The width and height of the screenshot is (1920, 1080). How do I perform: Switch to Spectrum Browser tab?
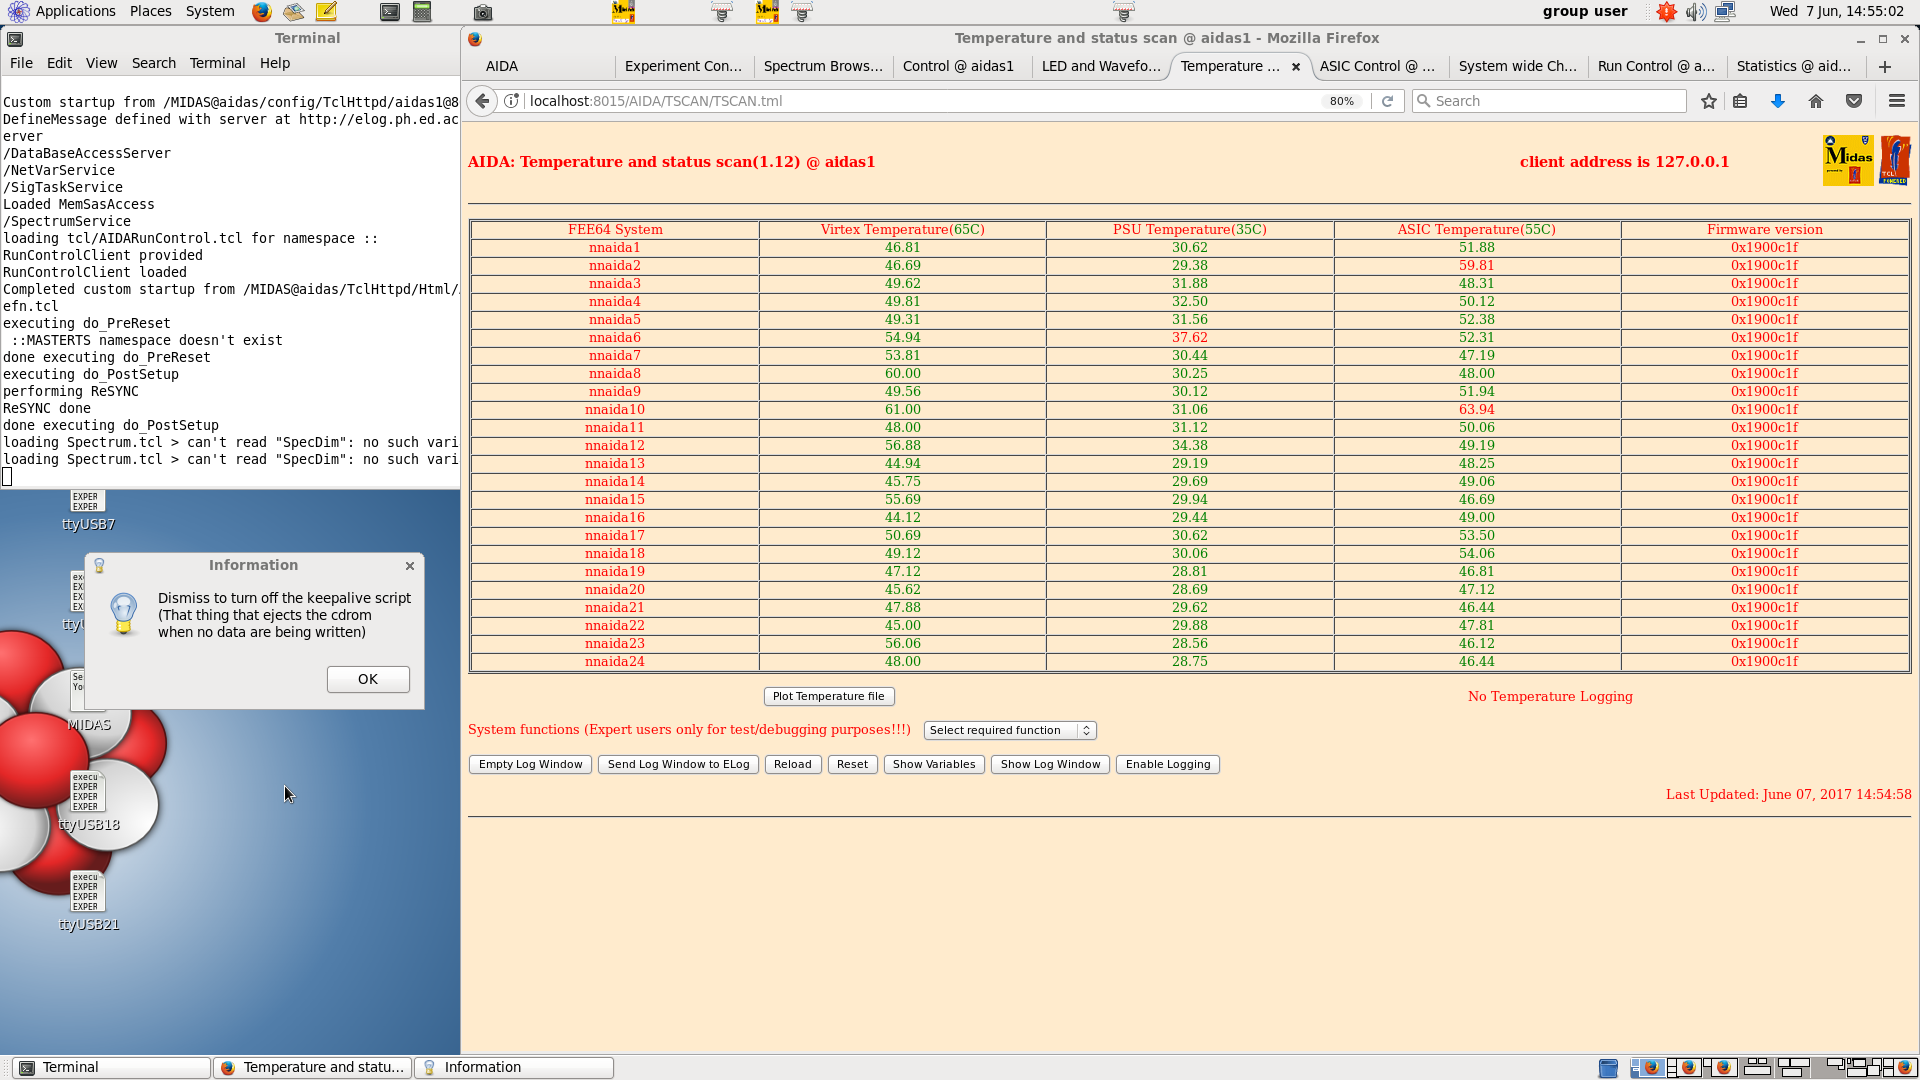(822, 66)
